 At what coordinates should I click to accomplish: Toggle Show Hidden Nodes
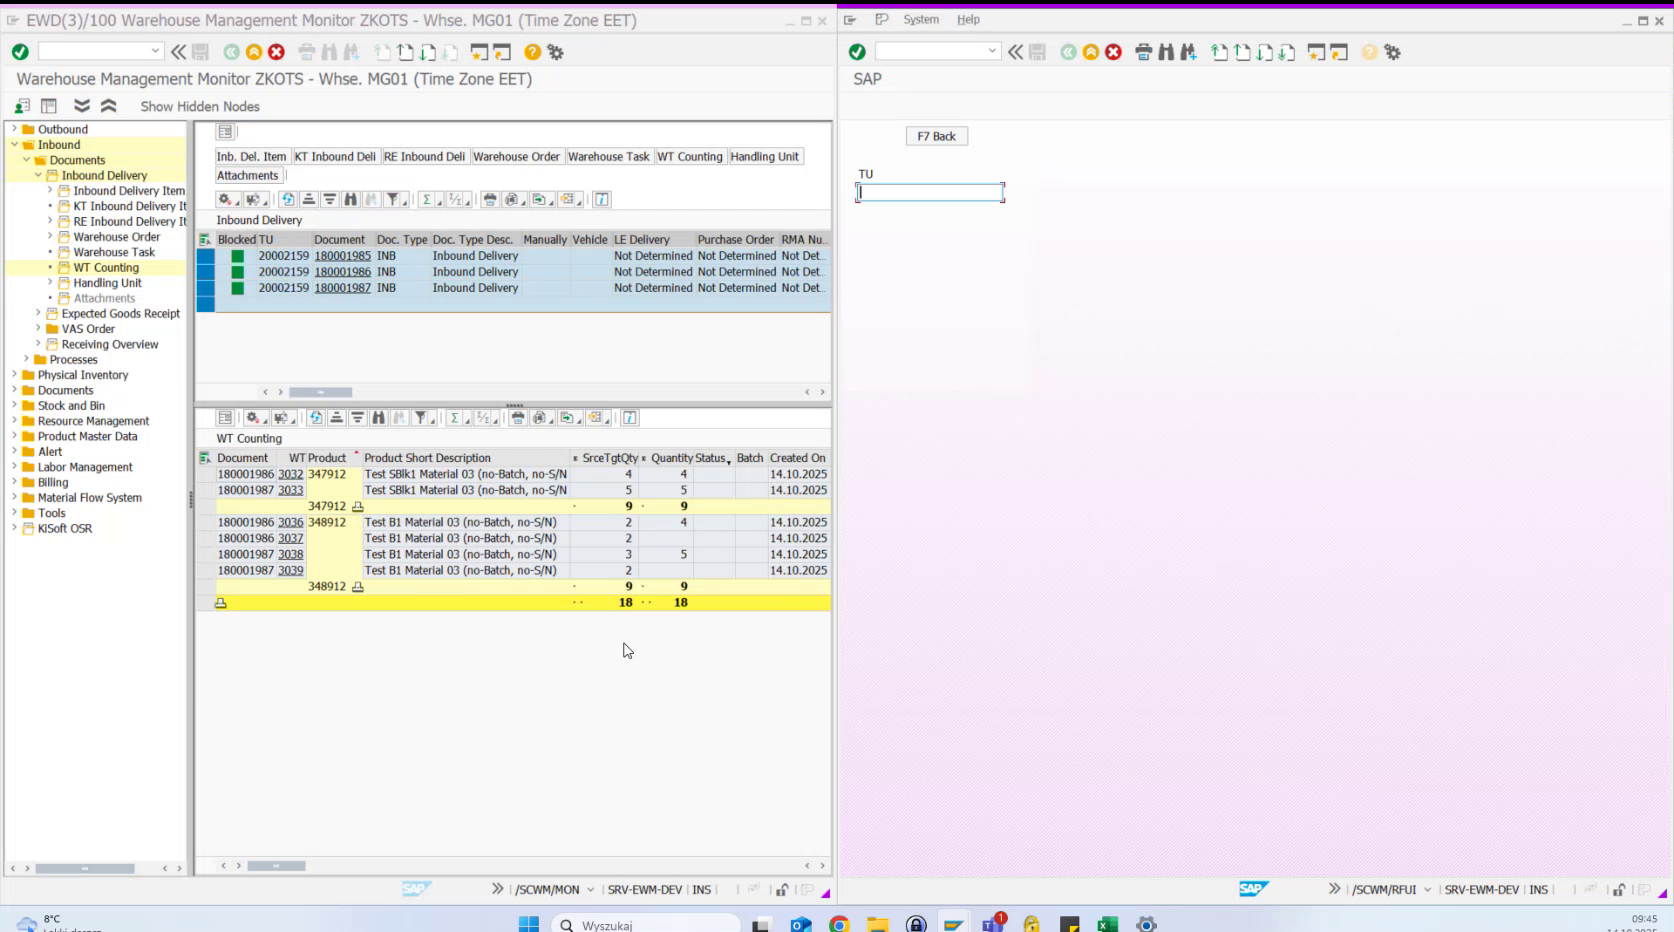tap(199, 106)
